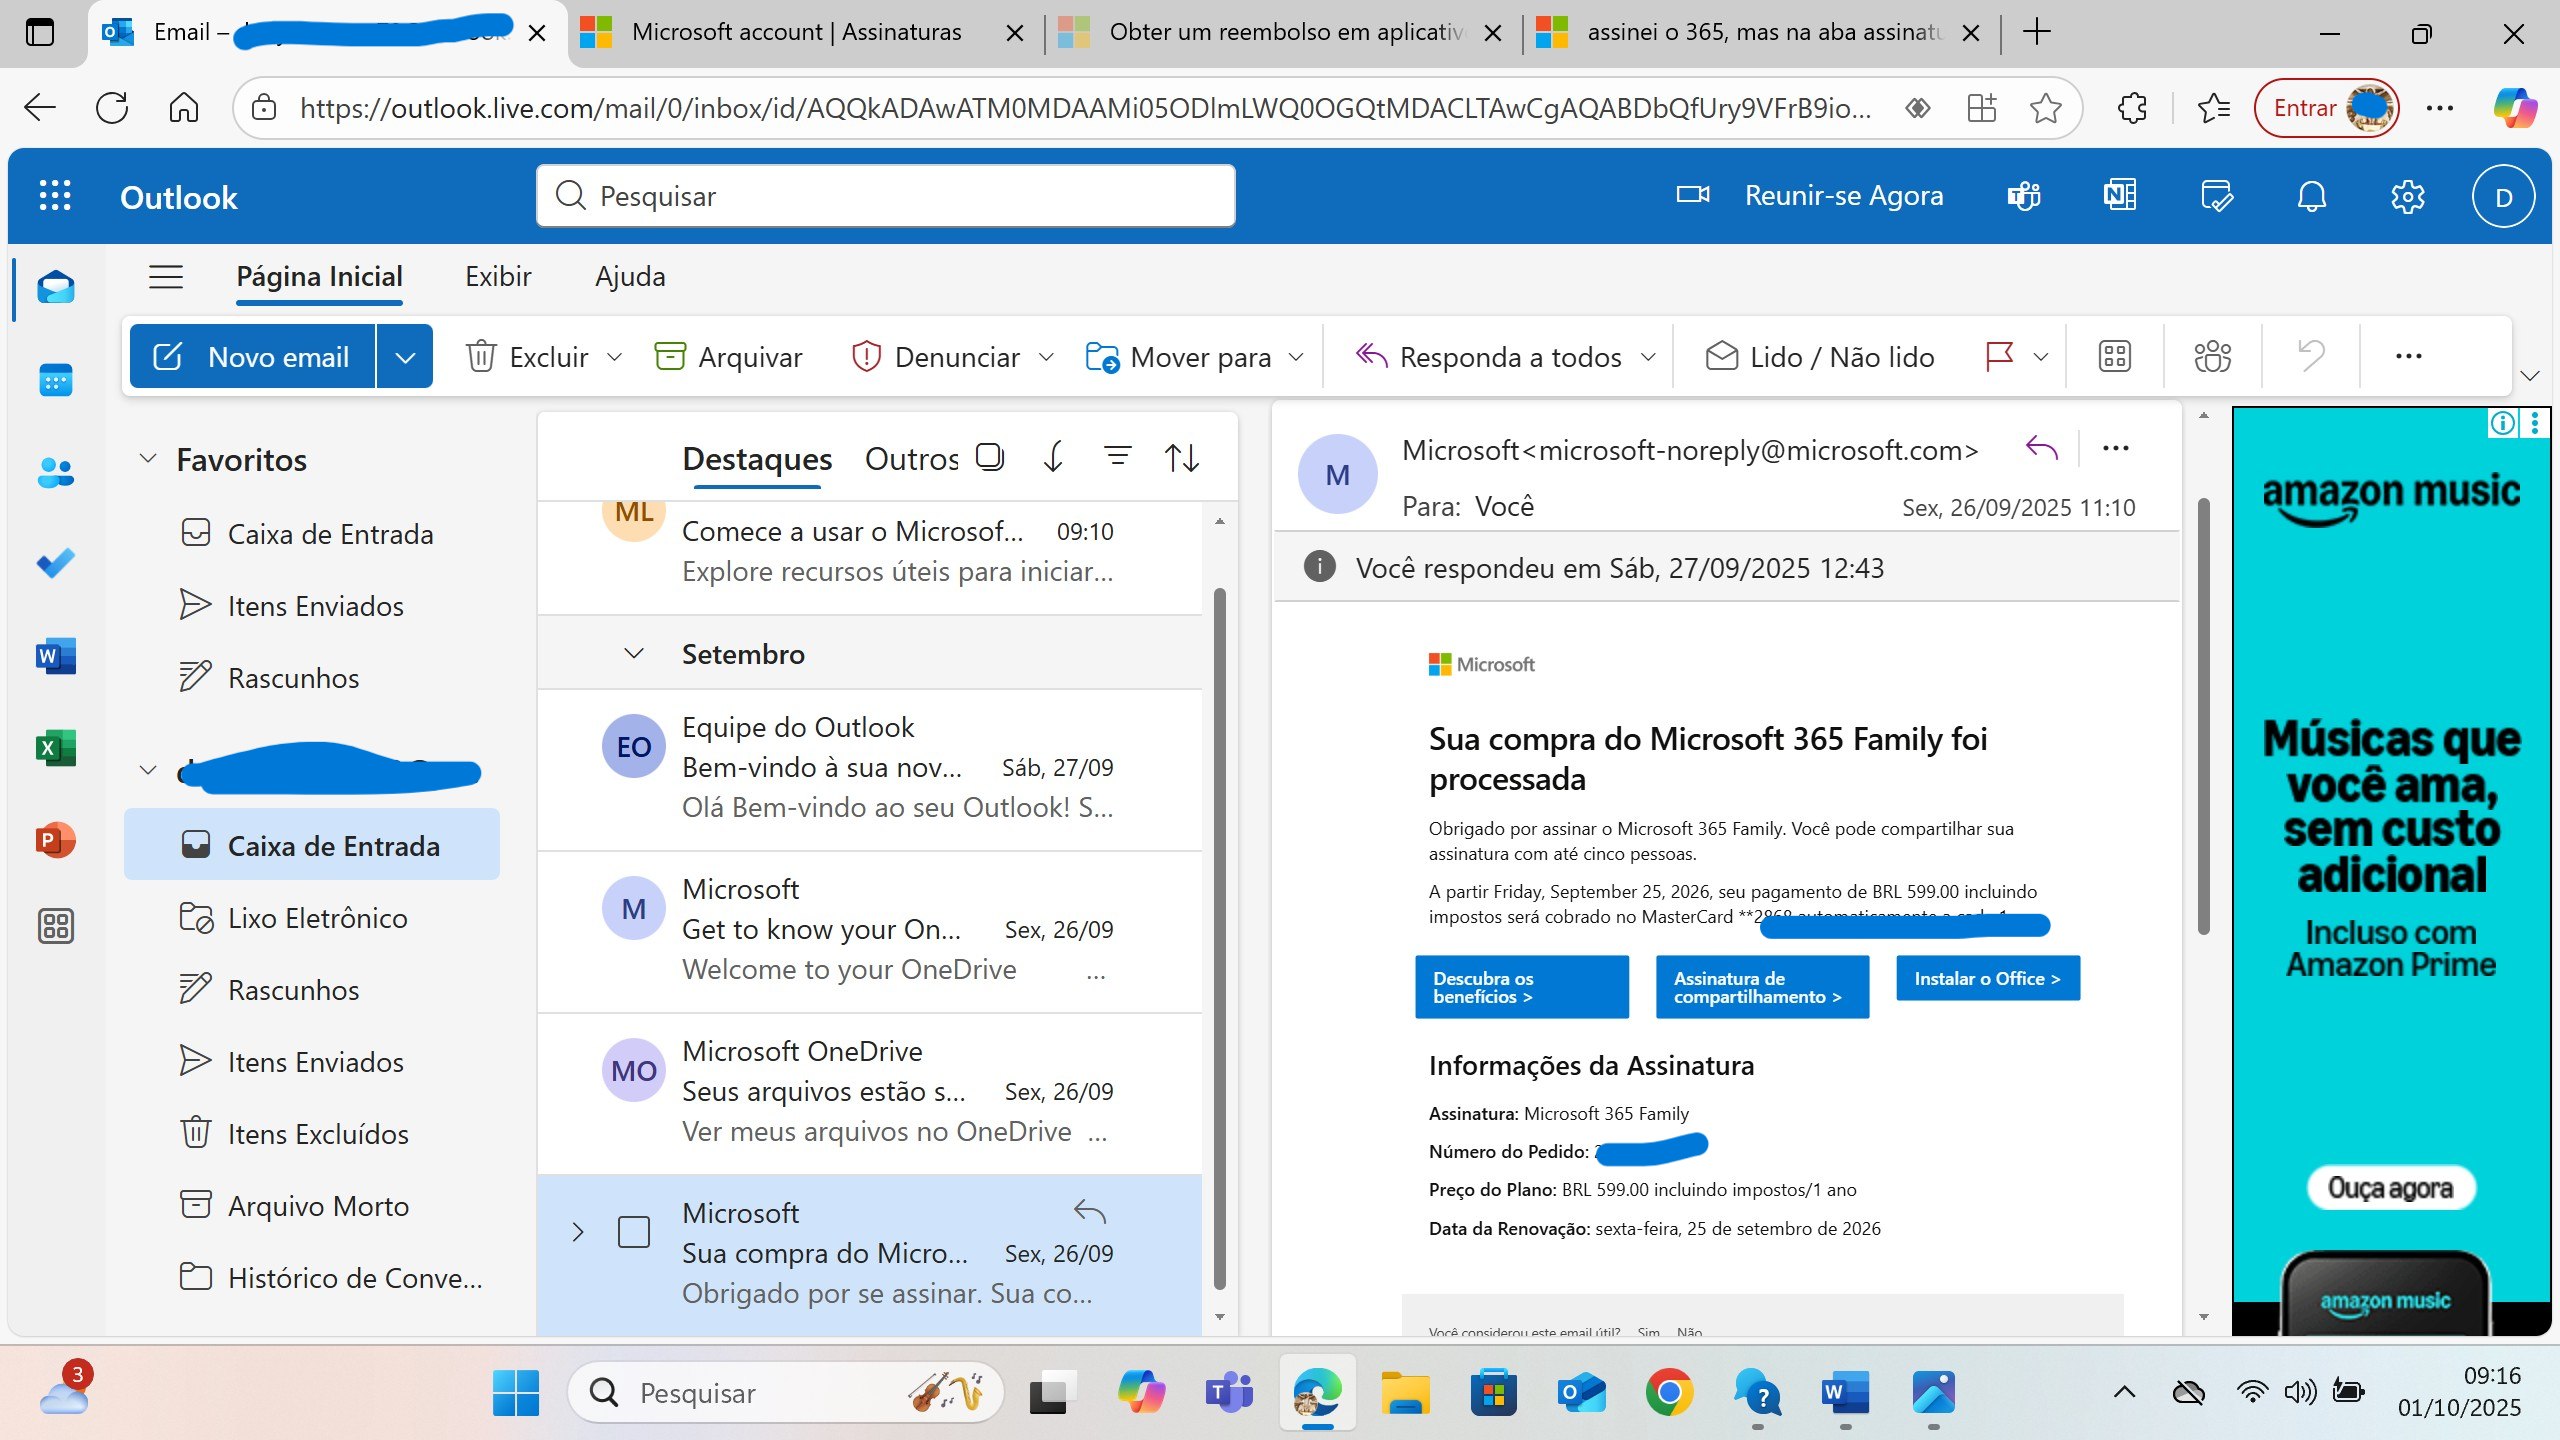Click the sort arrows in message list
This screenshot has height=1440, width=2560.
click(1182, 458)
